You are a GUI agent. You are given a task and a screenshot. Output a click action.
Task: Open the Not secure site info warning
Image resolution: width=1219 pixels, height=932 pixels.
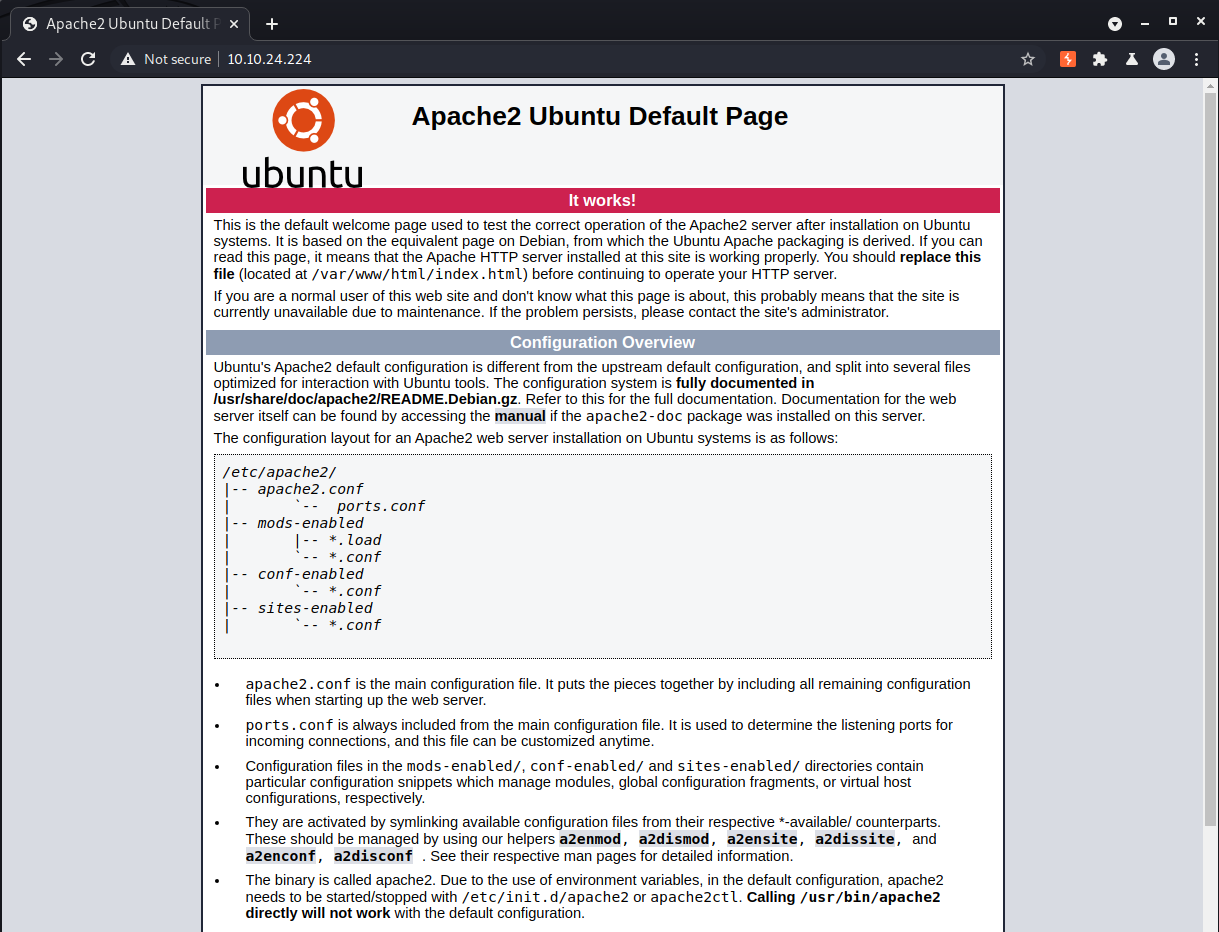pyautogui.click(x=166, y=59)
